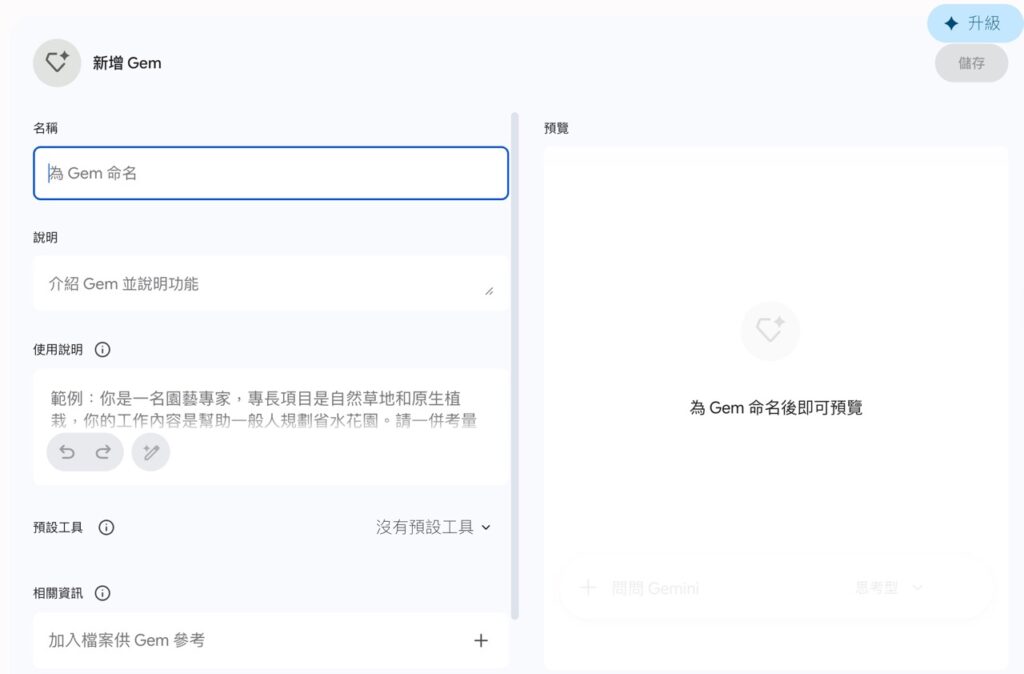The width and height of the screenshot is (1024, 674).
Task: Click the Gem placeholder icon in preview
Action: point(770,330)
